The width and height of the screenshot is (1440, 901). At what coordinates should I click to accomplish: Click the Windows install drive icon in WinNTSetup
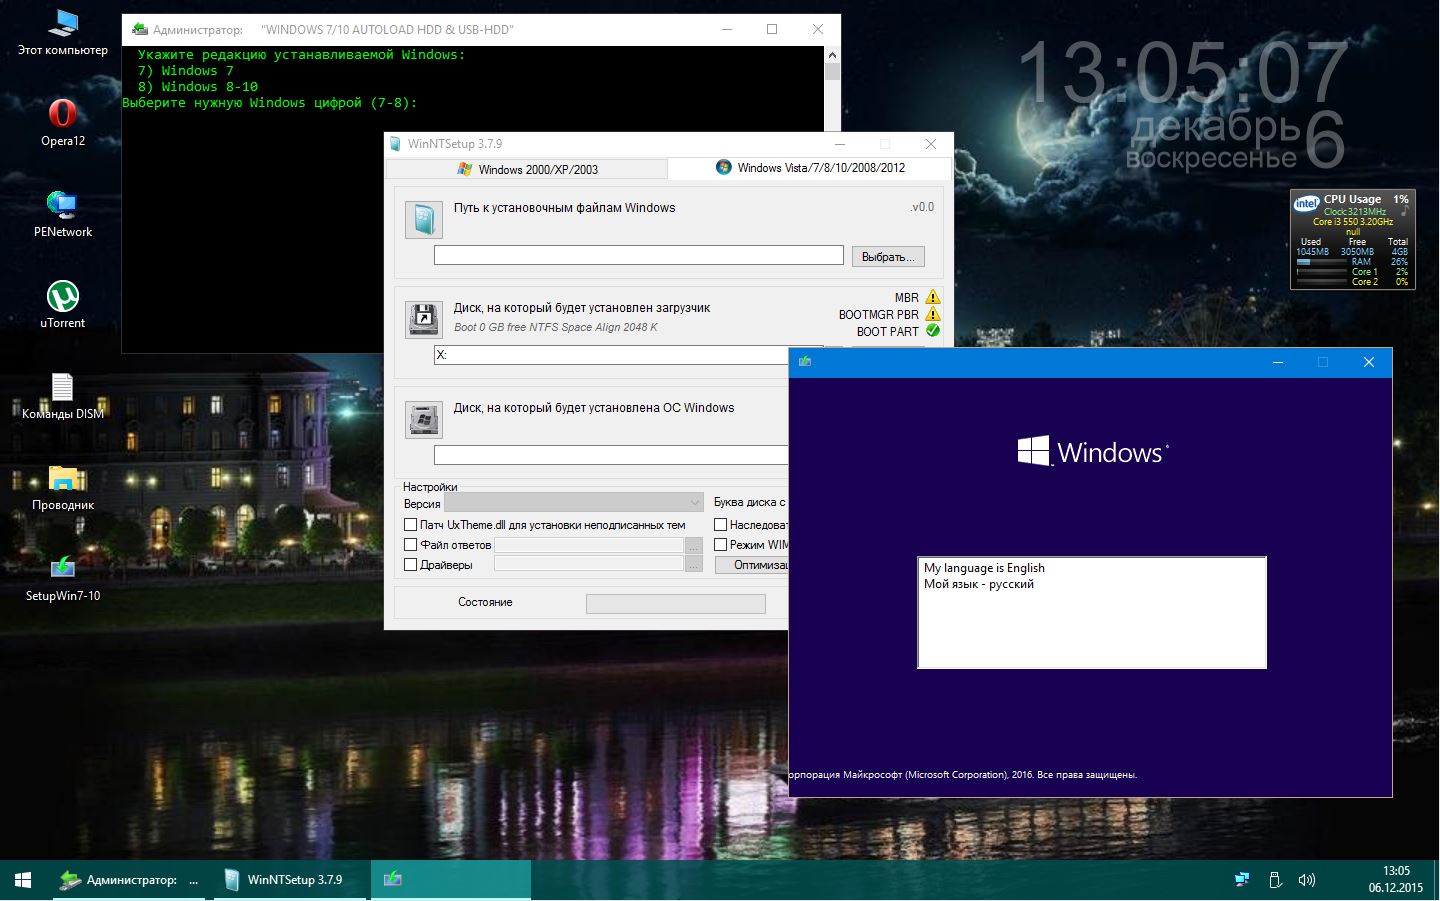[x=424, y=420]
